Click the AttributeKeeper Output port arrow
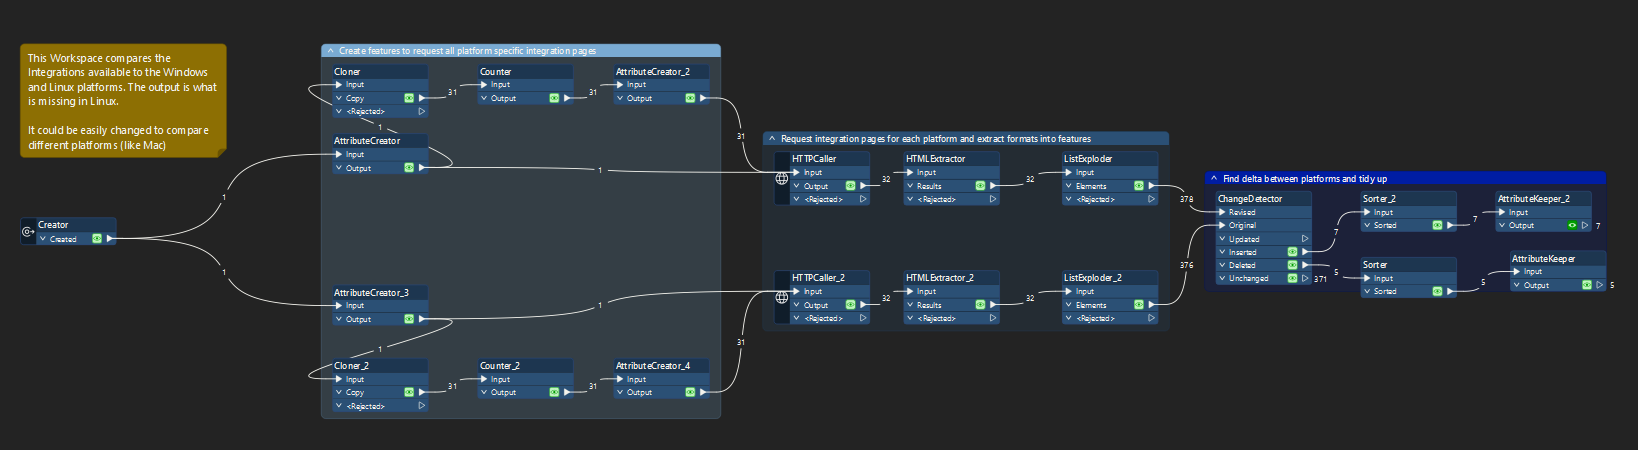1638x450 pixels. 1599,285
